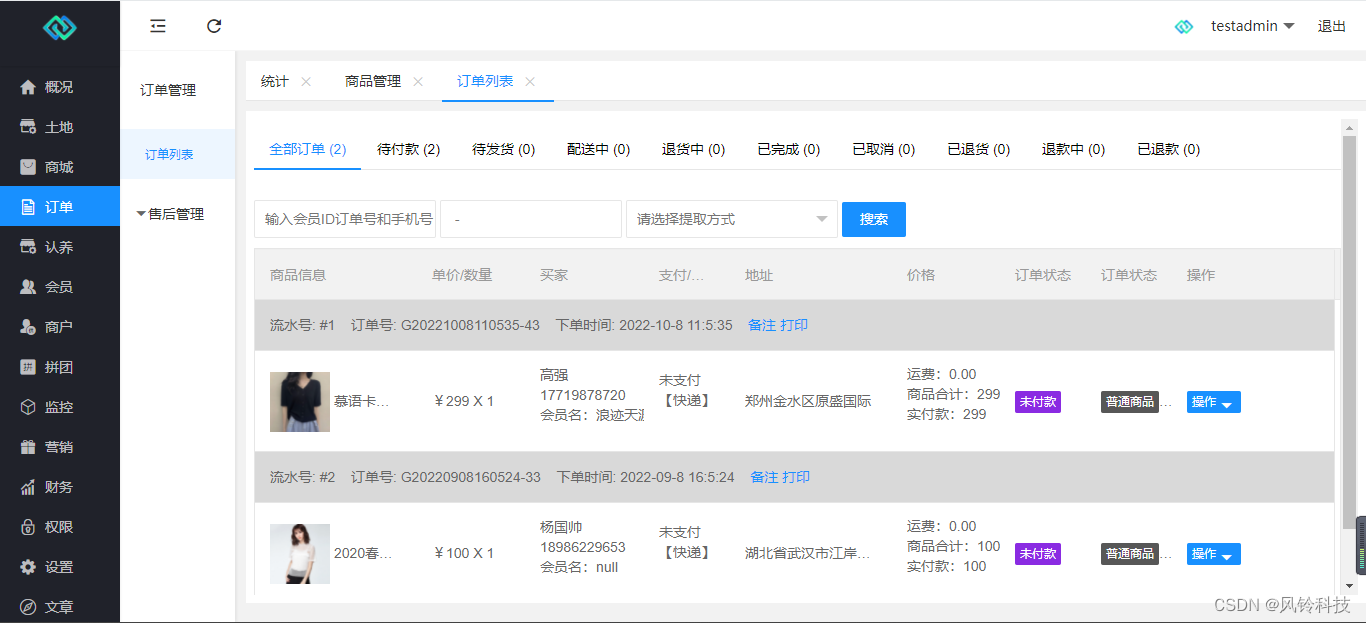Viewport: 1366px width, 623px height.
Task: Click the 订单 document icon in sidebar
Action: point(28,207)
